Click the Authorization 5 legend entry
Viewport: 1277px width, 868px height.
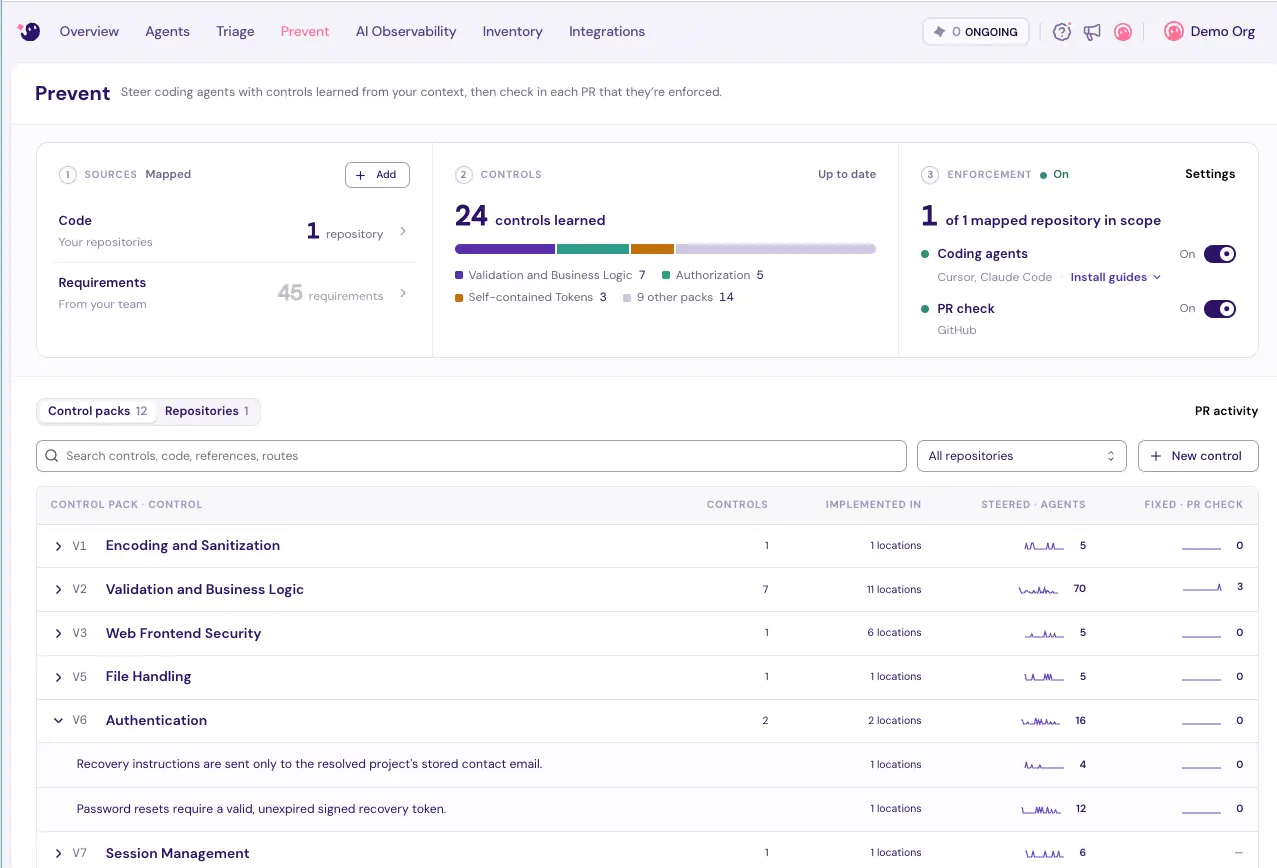(x=713, y=275)
